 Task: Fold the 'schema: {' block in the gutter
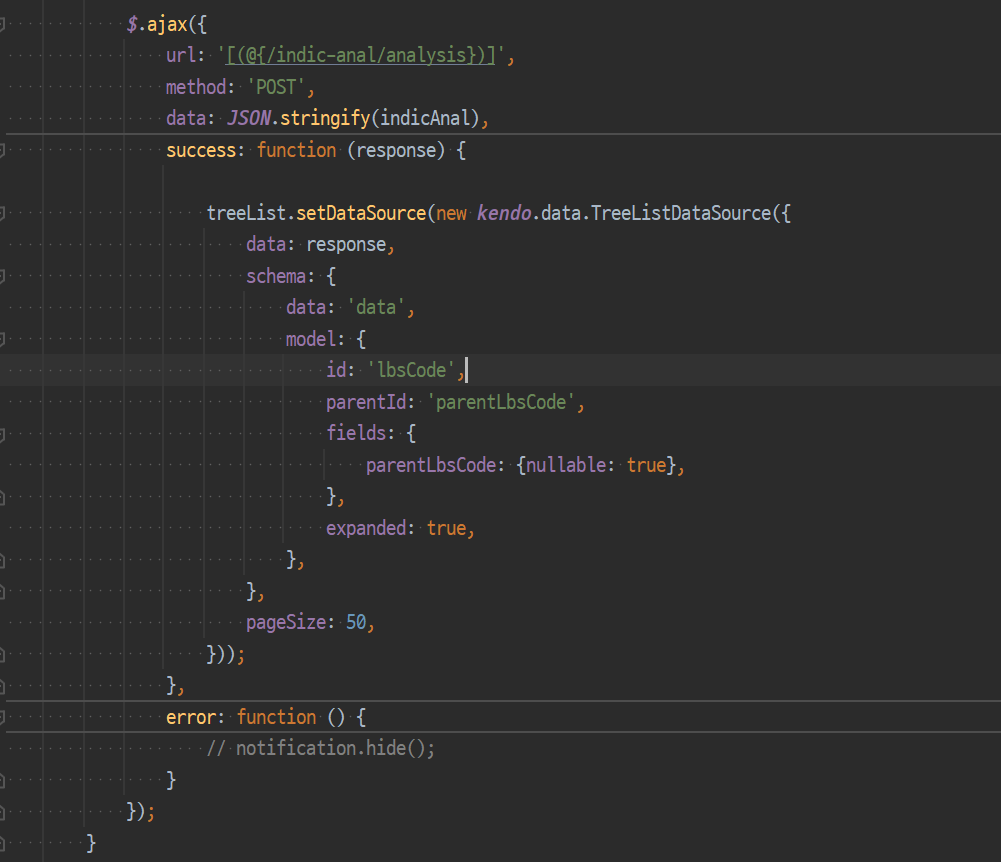coord(2,276)
